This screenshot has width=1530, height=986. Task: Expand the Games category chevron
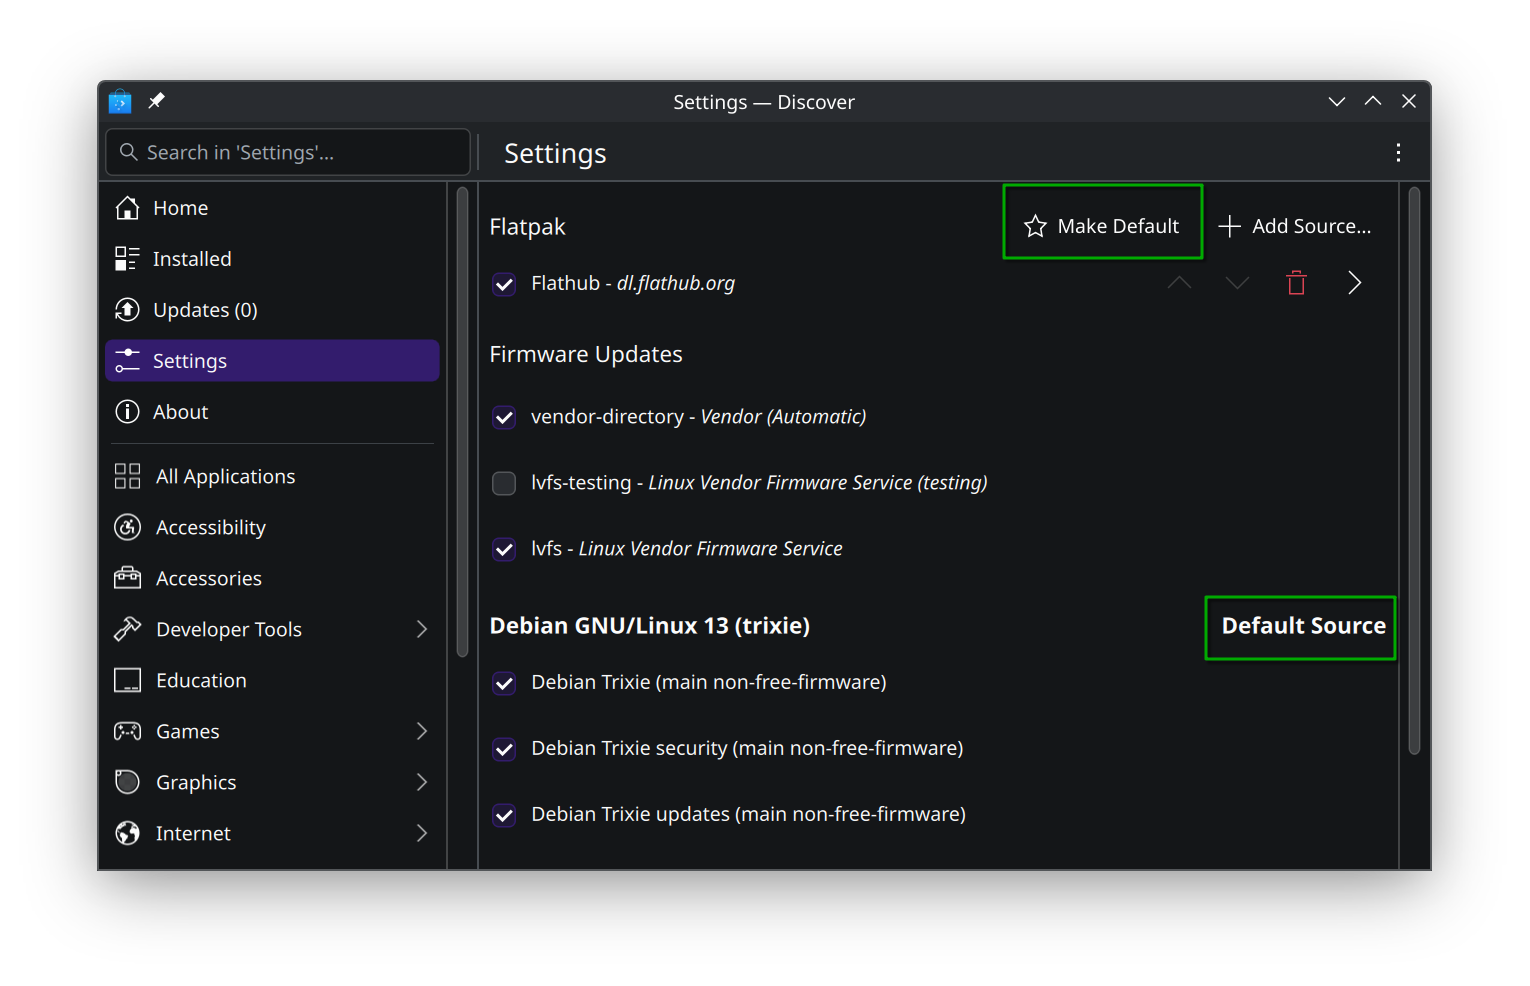pyautogui.click(x=421, y=731)
